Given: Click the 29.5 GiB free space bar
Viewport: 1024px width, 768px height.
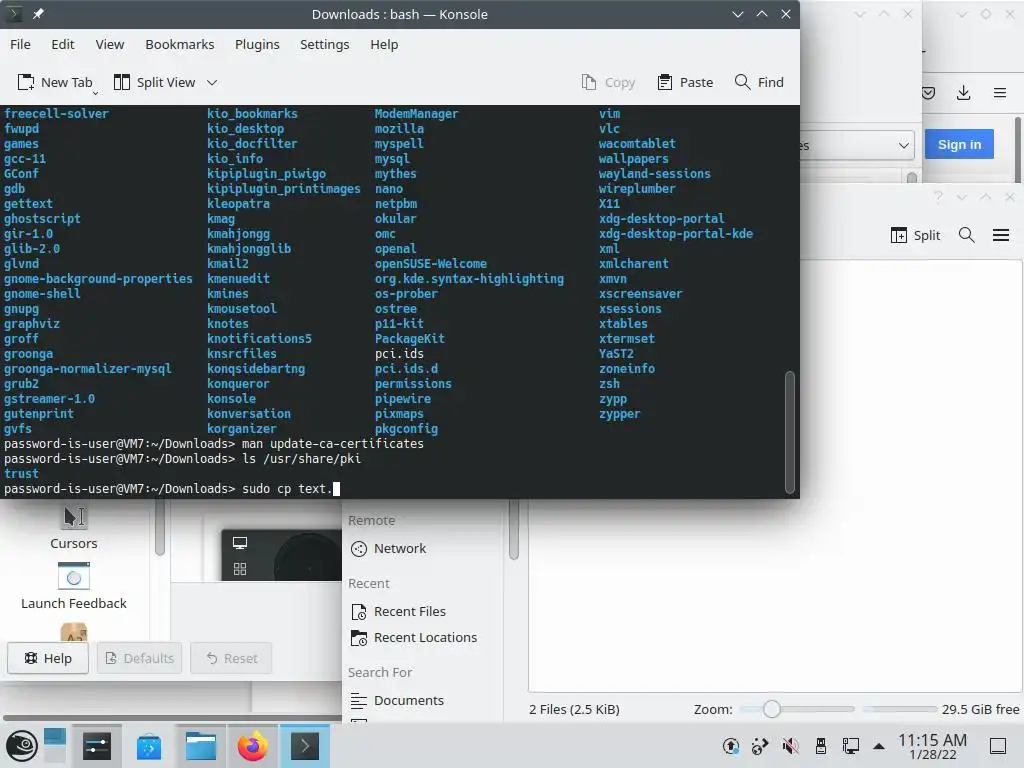Looking at the screenshot, I should (900, 709).
